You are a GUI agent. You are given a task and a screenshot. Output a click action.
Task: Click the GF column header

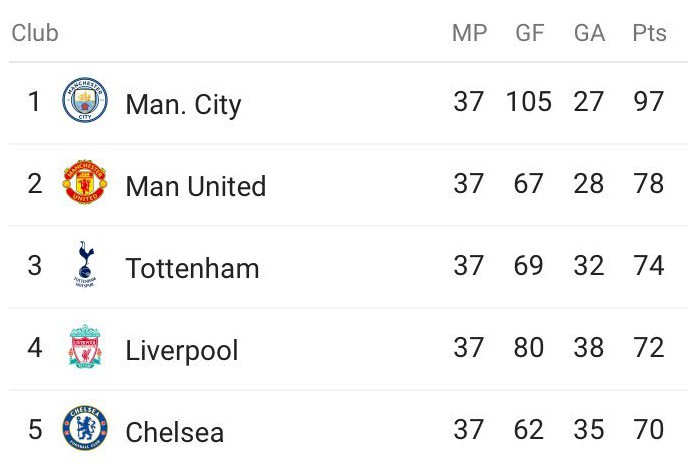530,33
